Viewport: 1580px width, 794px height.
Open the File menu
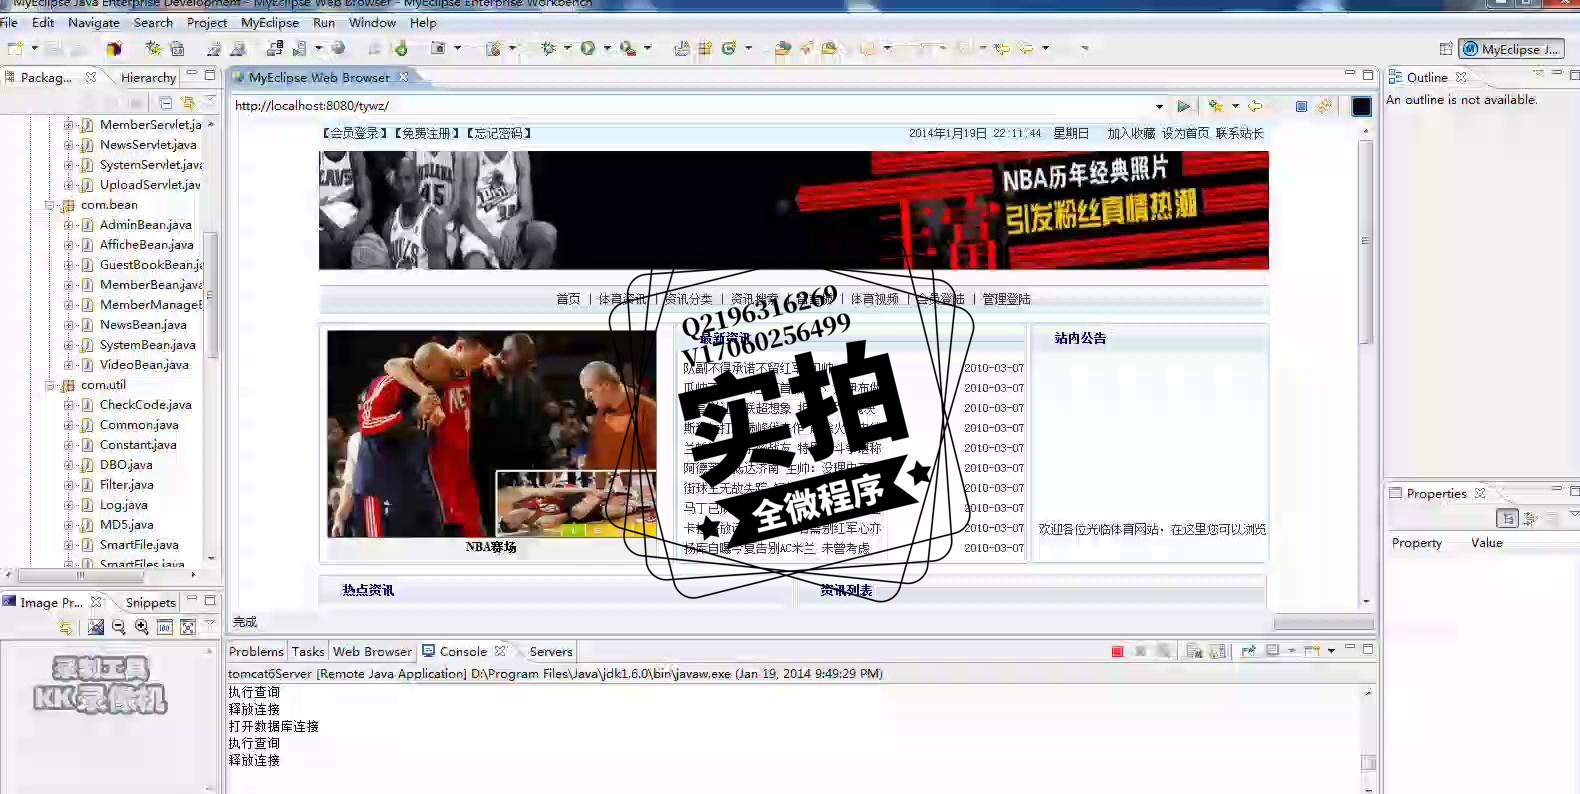click(9, 22)
